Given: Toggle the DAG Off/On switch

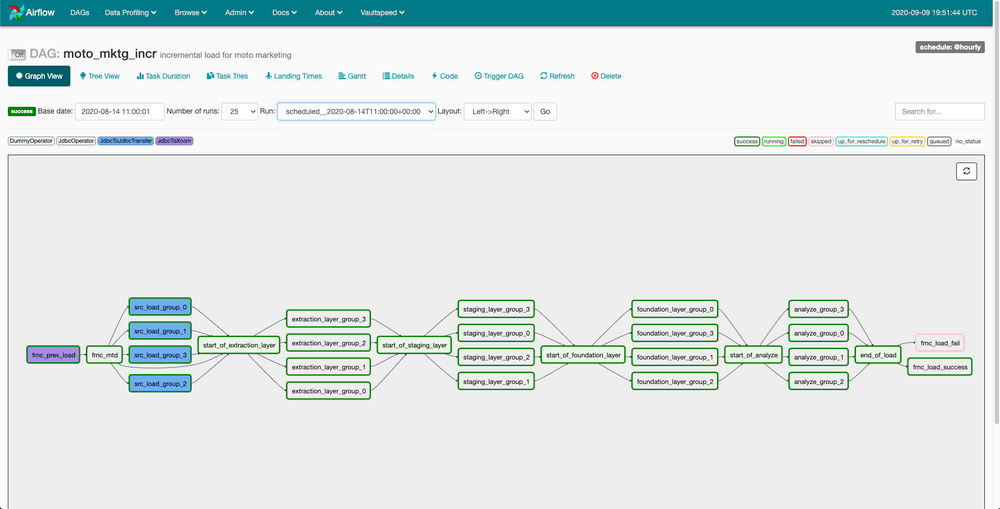Looking at the screenshot, I should pyautogui.click(x=17, y=55).
